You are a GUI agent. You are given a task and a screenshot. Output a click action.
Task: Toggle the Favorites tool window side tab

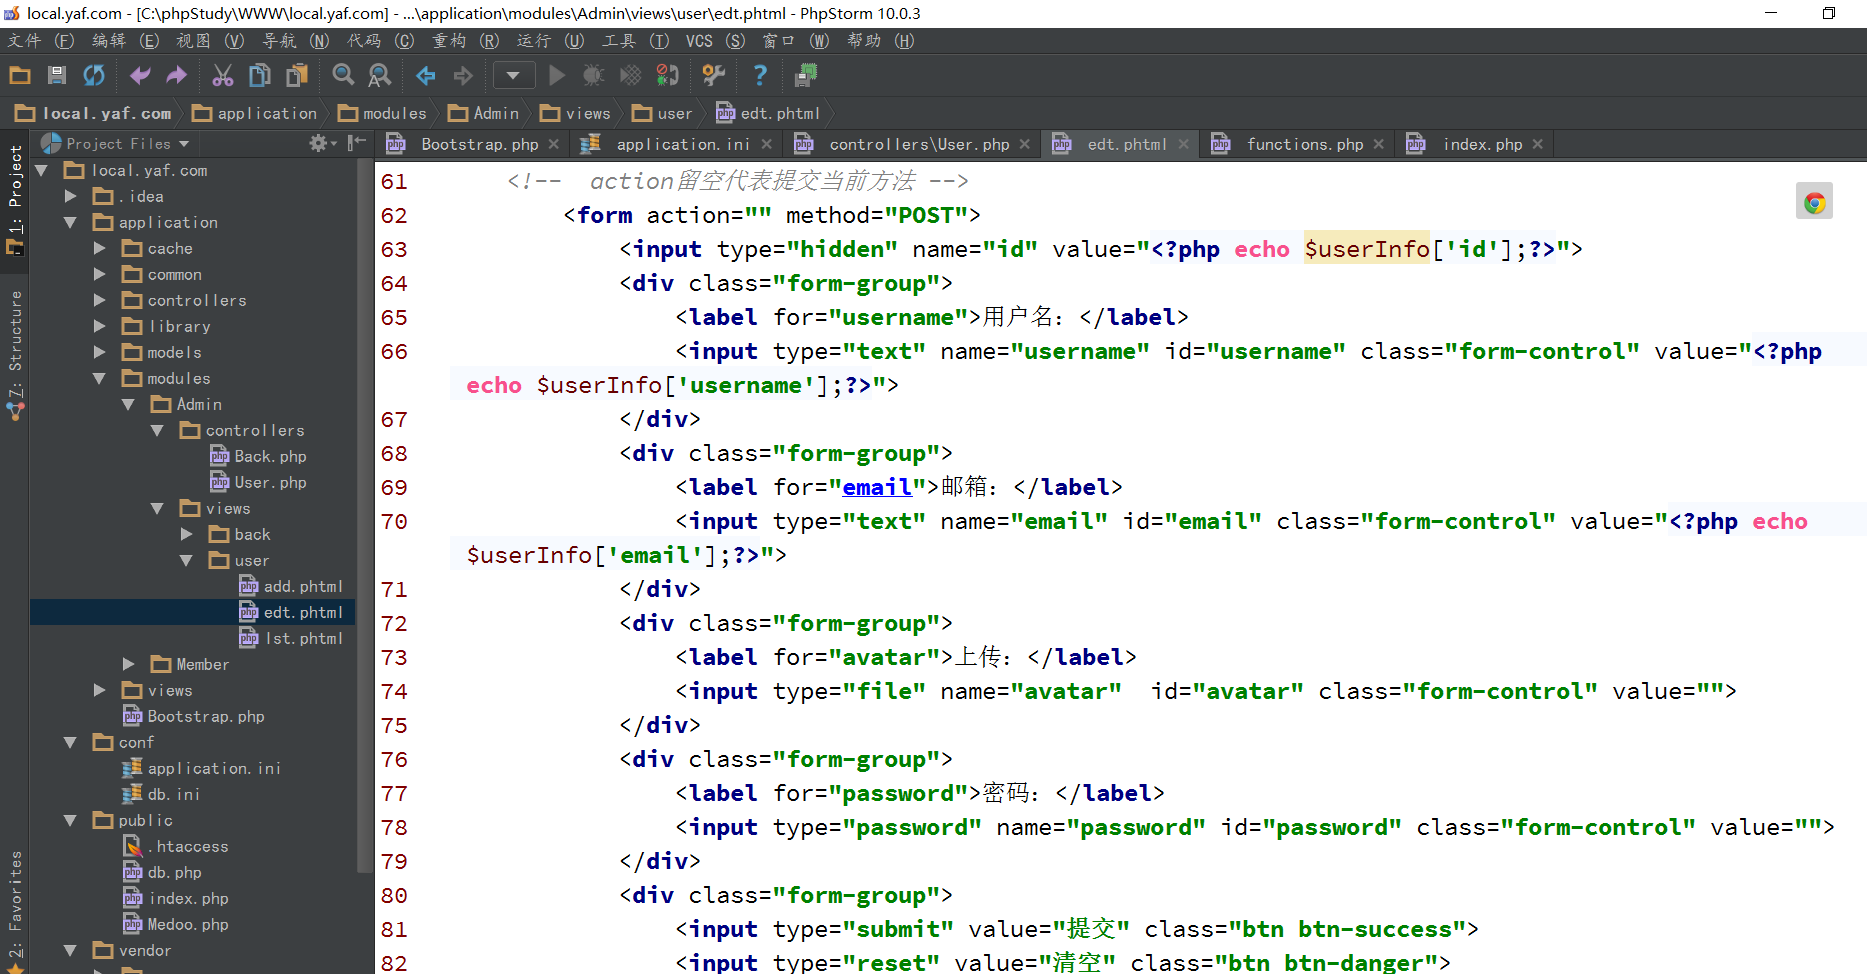15,900
